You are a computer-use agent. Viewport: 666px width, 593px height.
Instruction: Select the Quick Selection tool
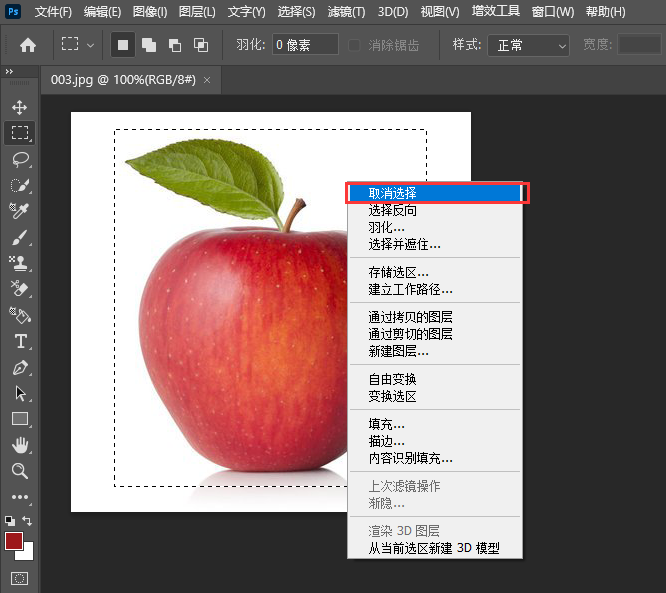click(x=20, y=185)
